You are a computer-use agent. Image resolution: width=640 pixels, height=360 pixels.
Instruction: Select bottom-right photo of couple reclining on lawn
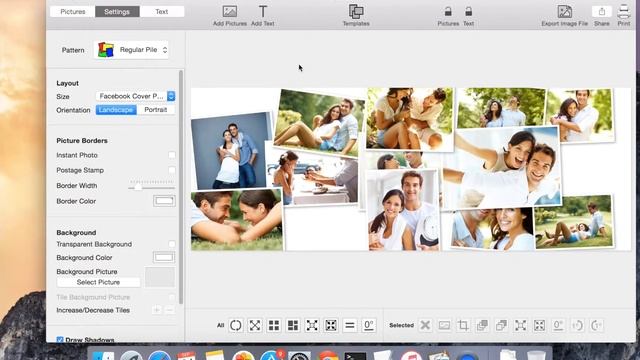click(574, 222)
